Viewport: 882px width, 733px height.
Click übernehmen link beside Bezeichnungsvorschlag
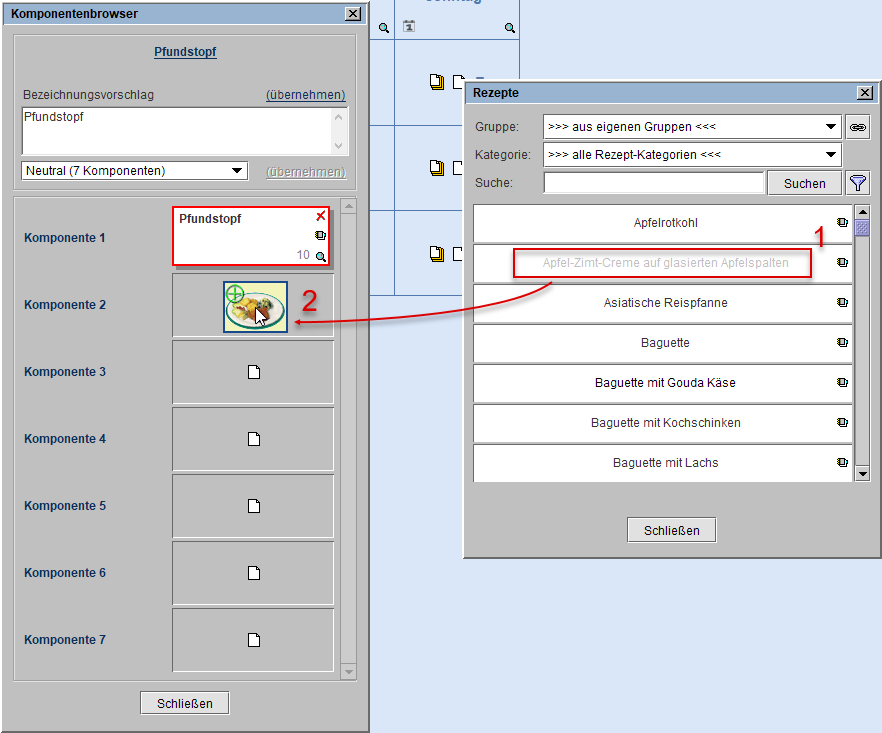[305, 95]
